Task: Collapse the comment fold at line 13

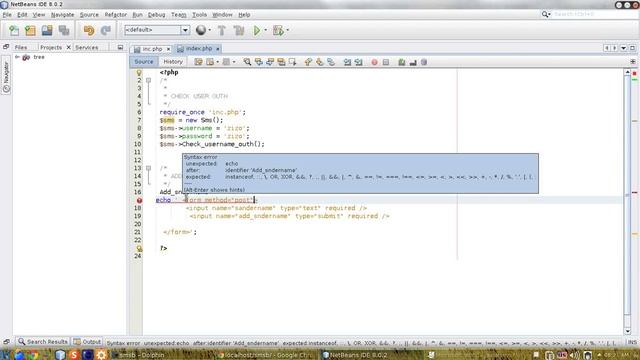Action: (149, 168)
